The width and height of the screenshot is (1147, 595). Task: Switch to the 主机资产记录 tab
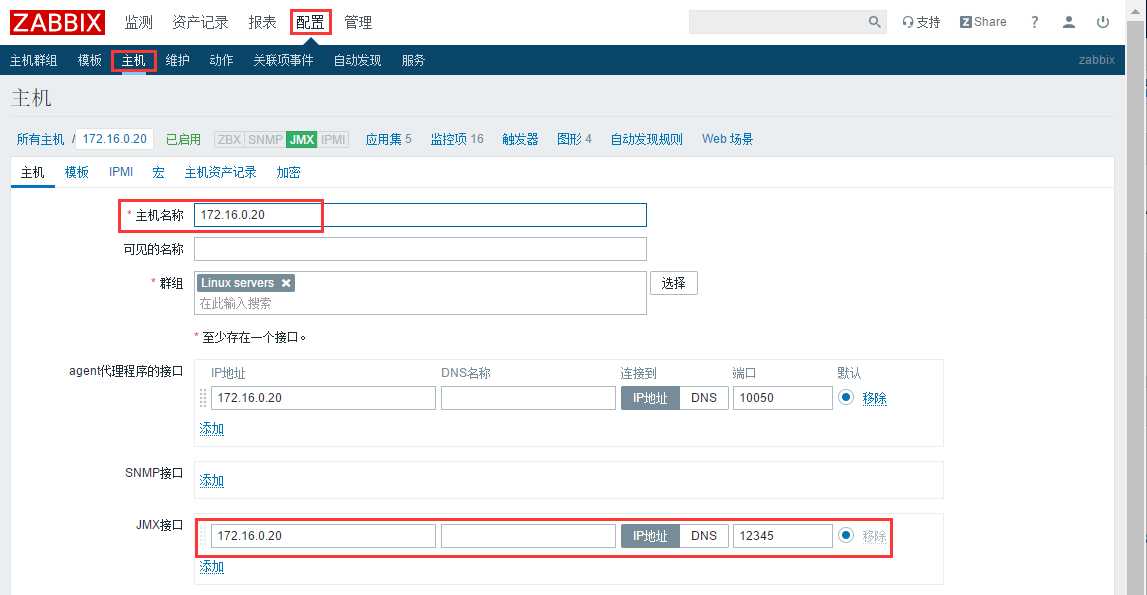click(x=220, y=173)
